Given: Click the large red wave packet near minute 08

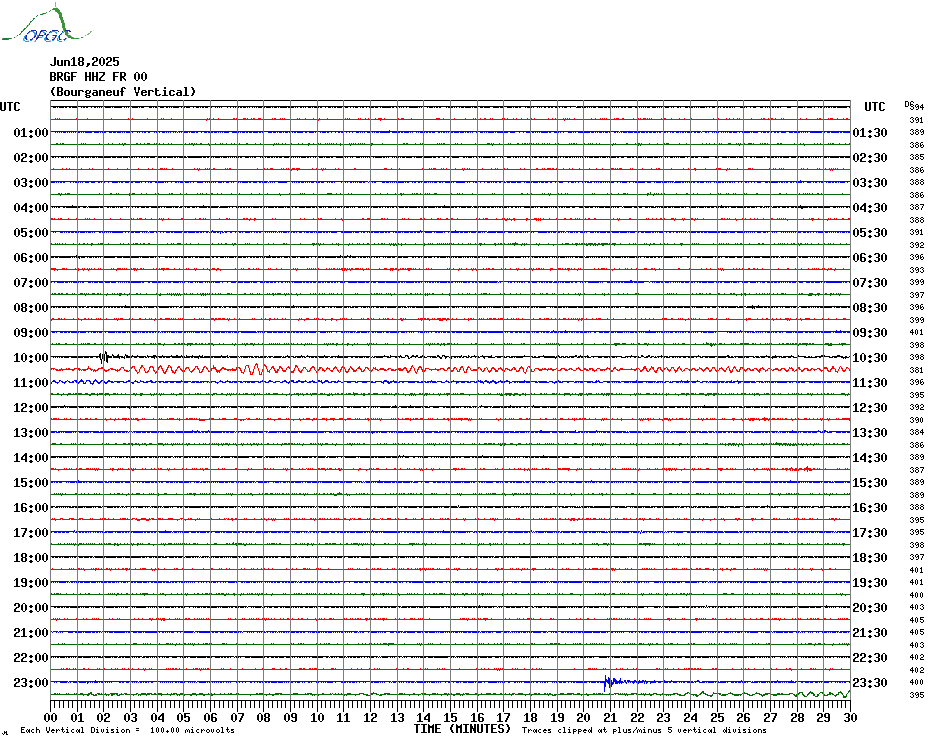Looking at the screenshot, I should (255, 369).
